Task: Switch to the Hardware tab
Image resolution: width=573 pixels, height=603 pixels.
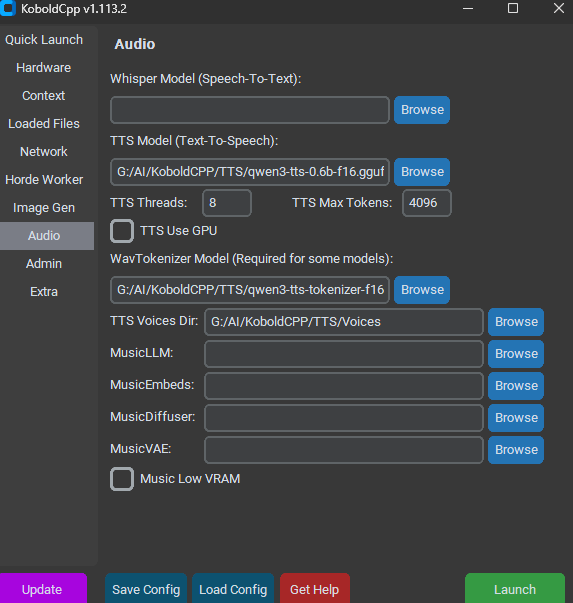Action: (x=43, y=68)
